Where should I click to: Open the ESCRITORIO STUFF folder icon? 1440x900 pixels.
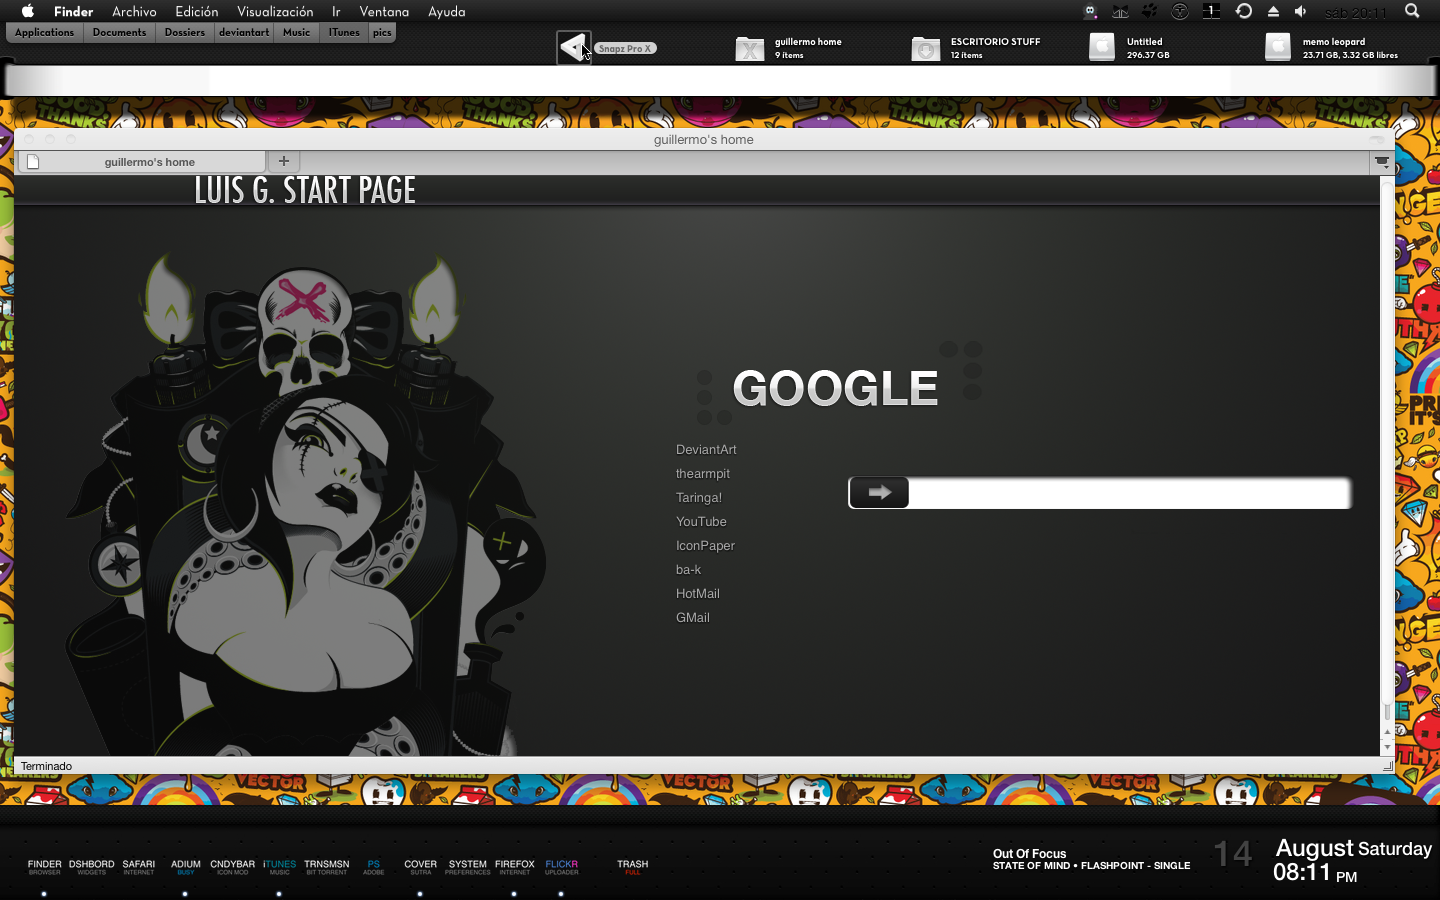tap(926, 48)
